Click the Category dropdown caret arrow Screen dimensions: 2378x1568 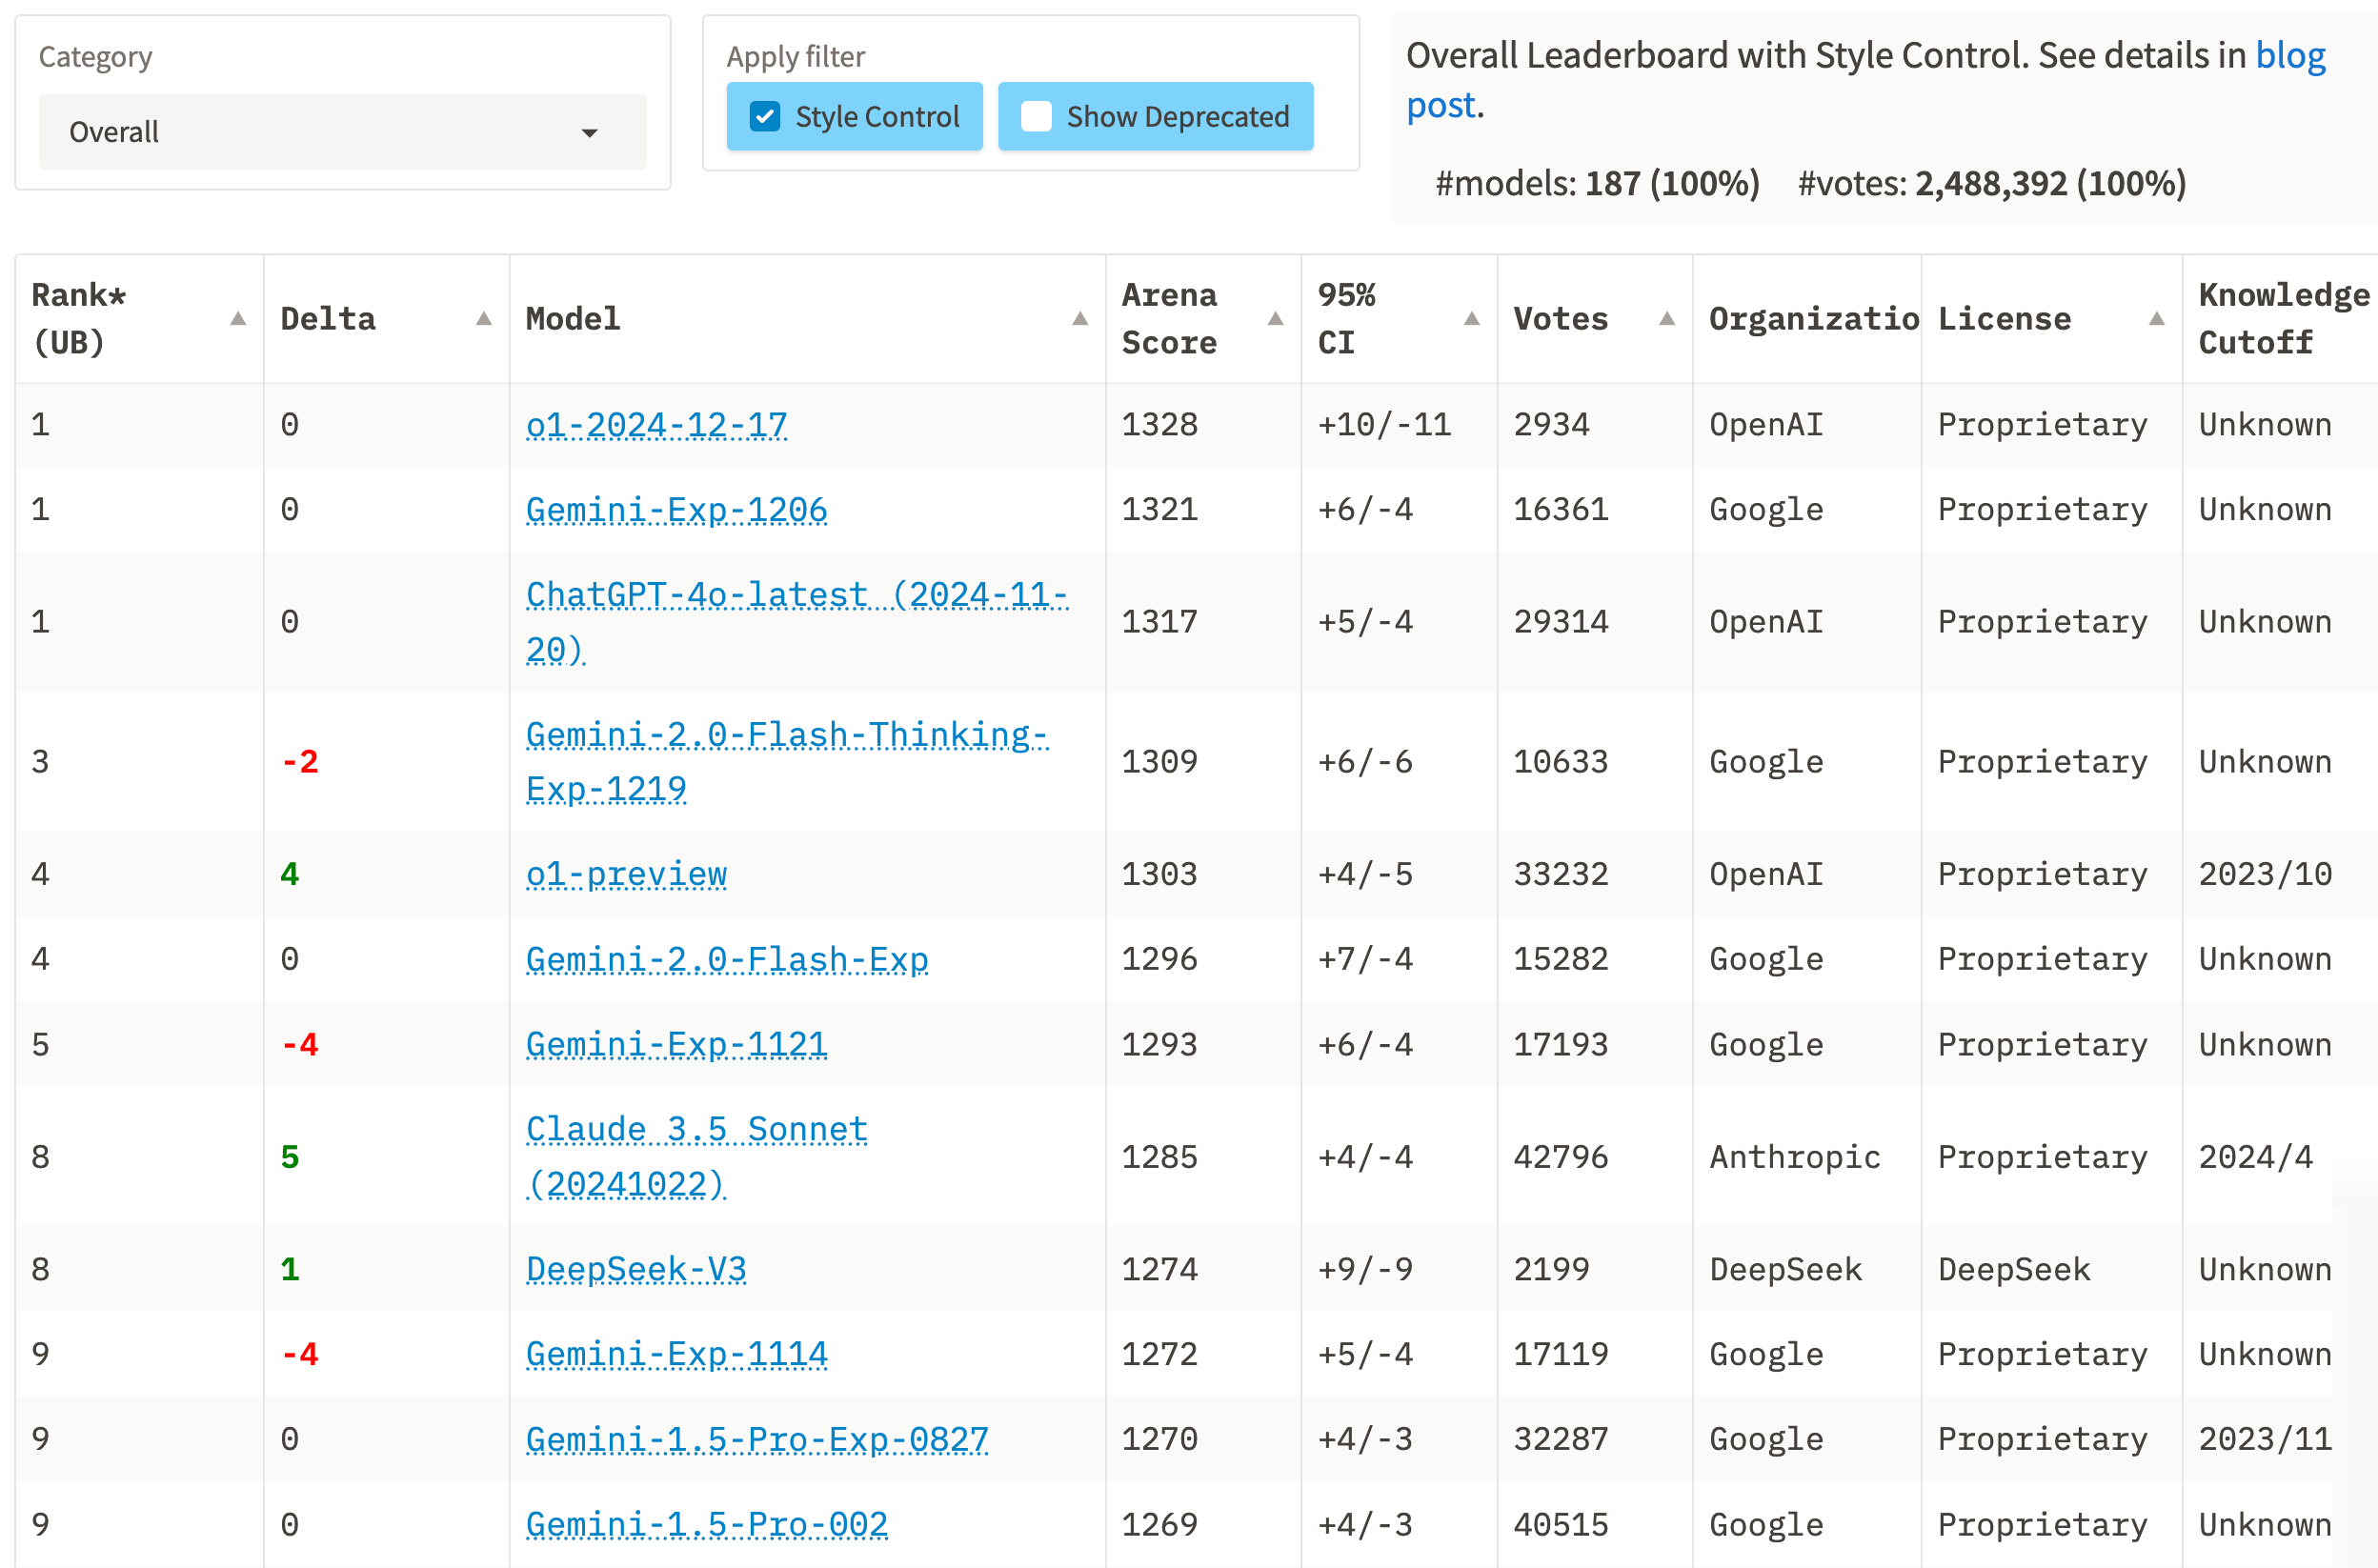pos(590,133)
